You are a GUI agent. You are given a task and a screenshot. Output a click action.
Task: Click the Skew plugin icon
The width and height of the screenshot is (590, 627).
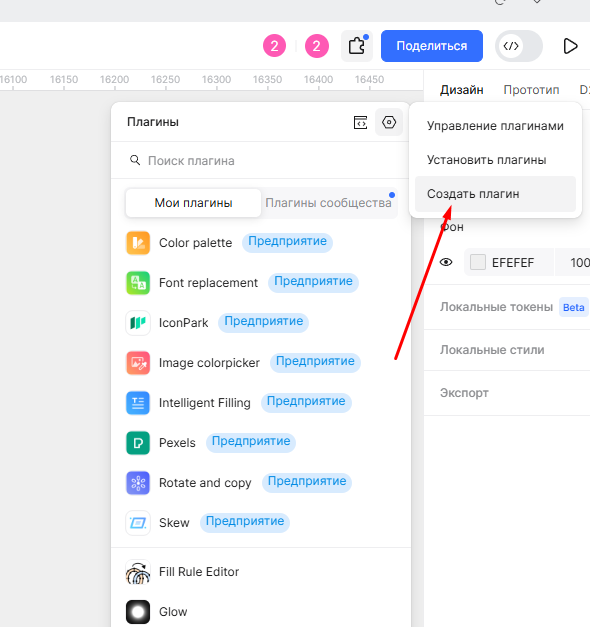pyautogui.click(x=138, y=523)
